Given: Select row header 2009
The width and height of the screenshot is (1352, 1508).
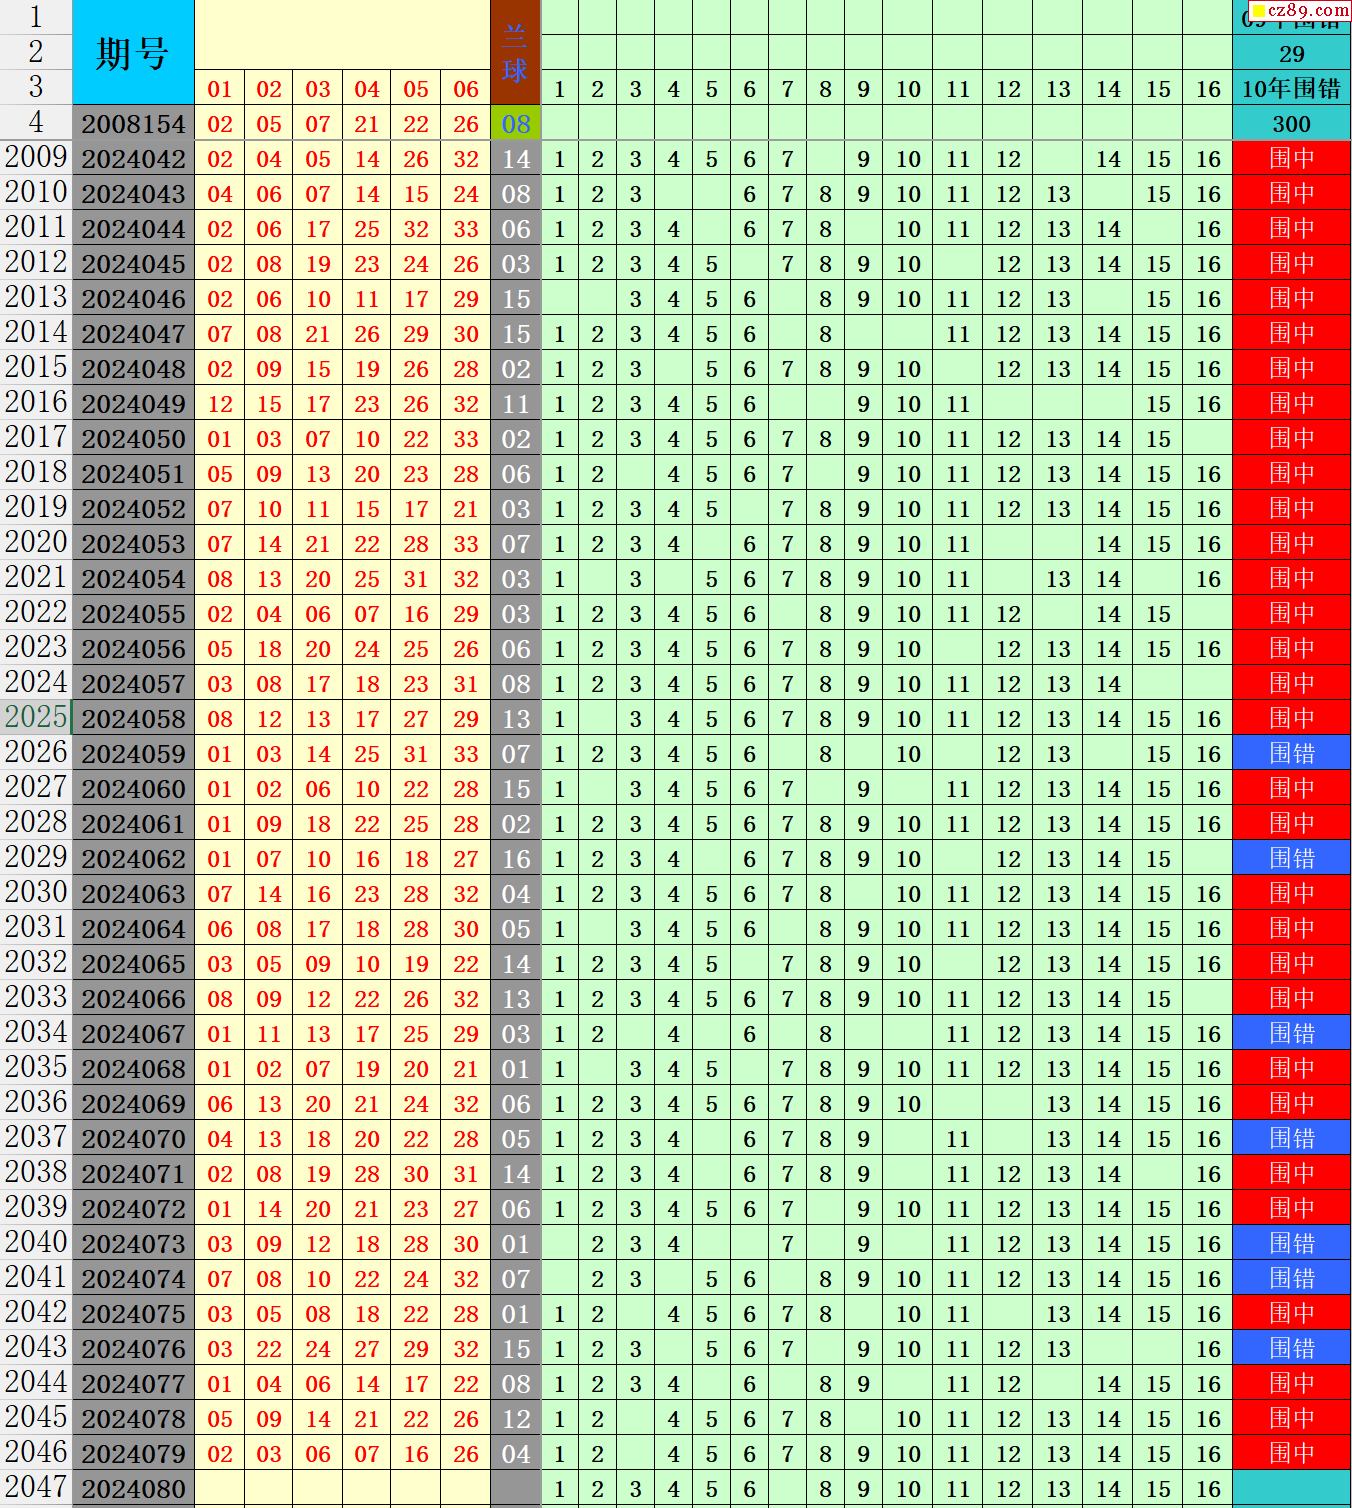Looking at the screenshot, I should coord(36,158).
